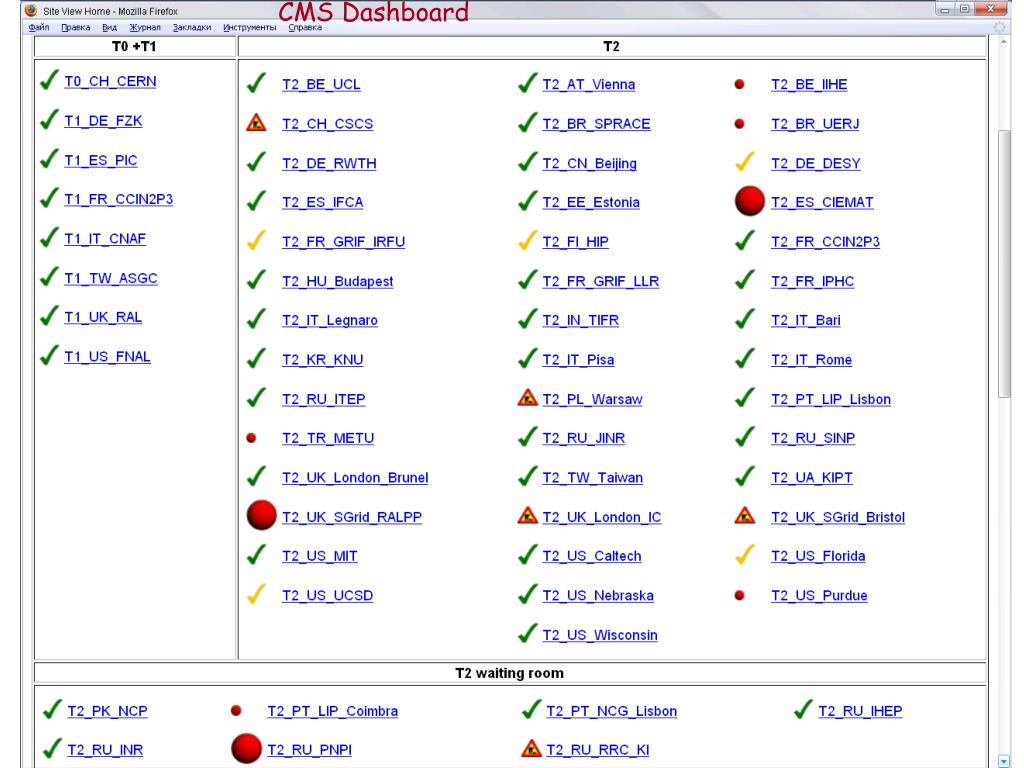This screenshot has height=768, width=1024.
Task: Click the green check beside T2_FR_CCIN2P3
Action: click(x=745, y=240)
